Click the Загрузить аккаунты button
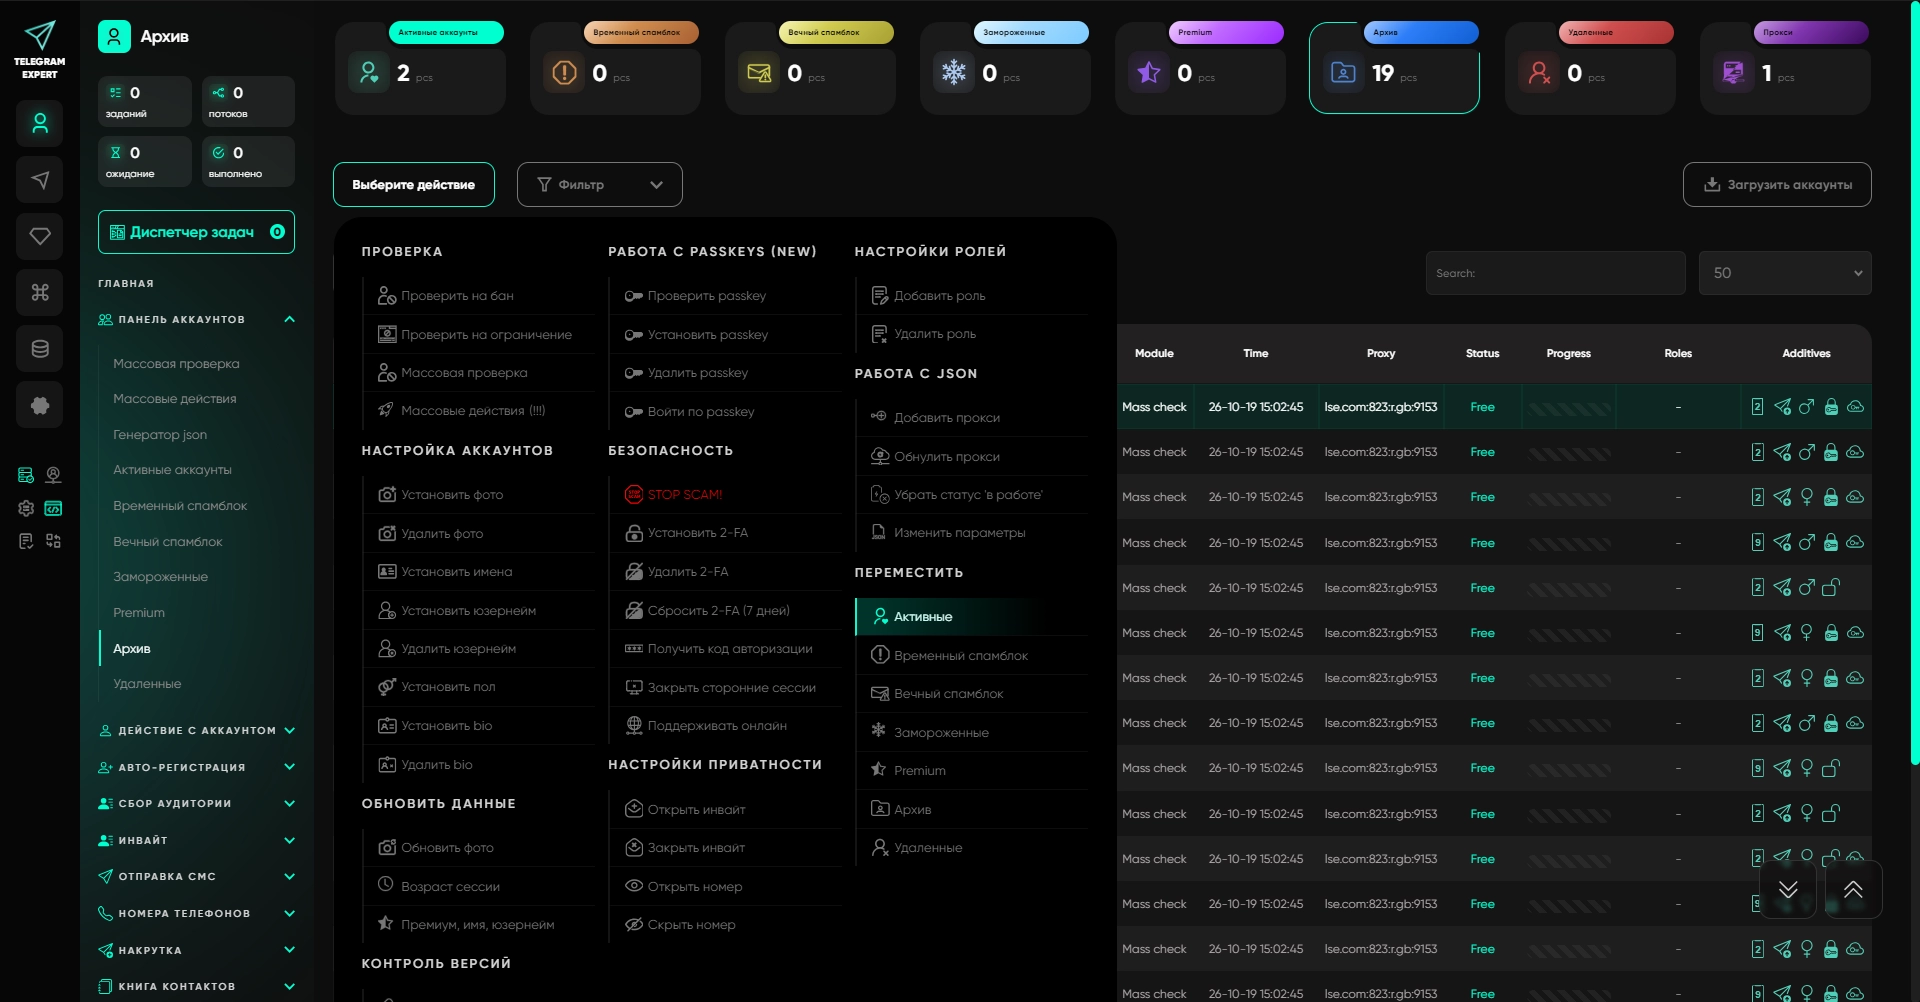 pyautogui.click(x=1777, y=185)
